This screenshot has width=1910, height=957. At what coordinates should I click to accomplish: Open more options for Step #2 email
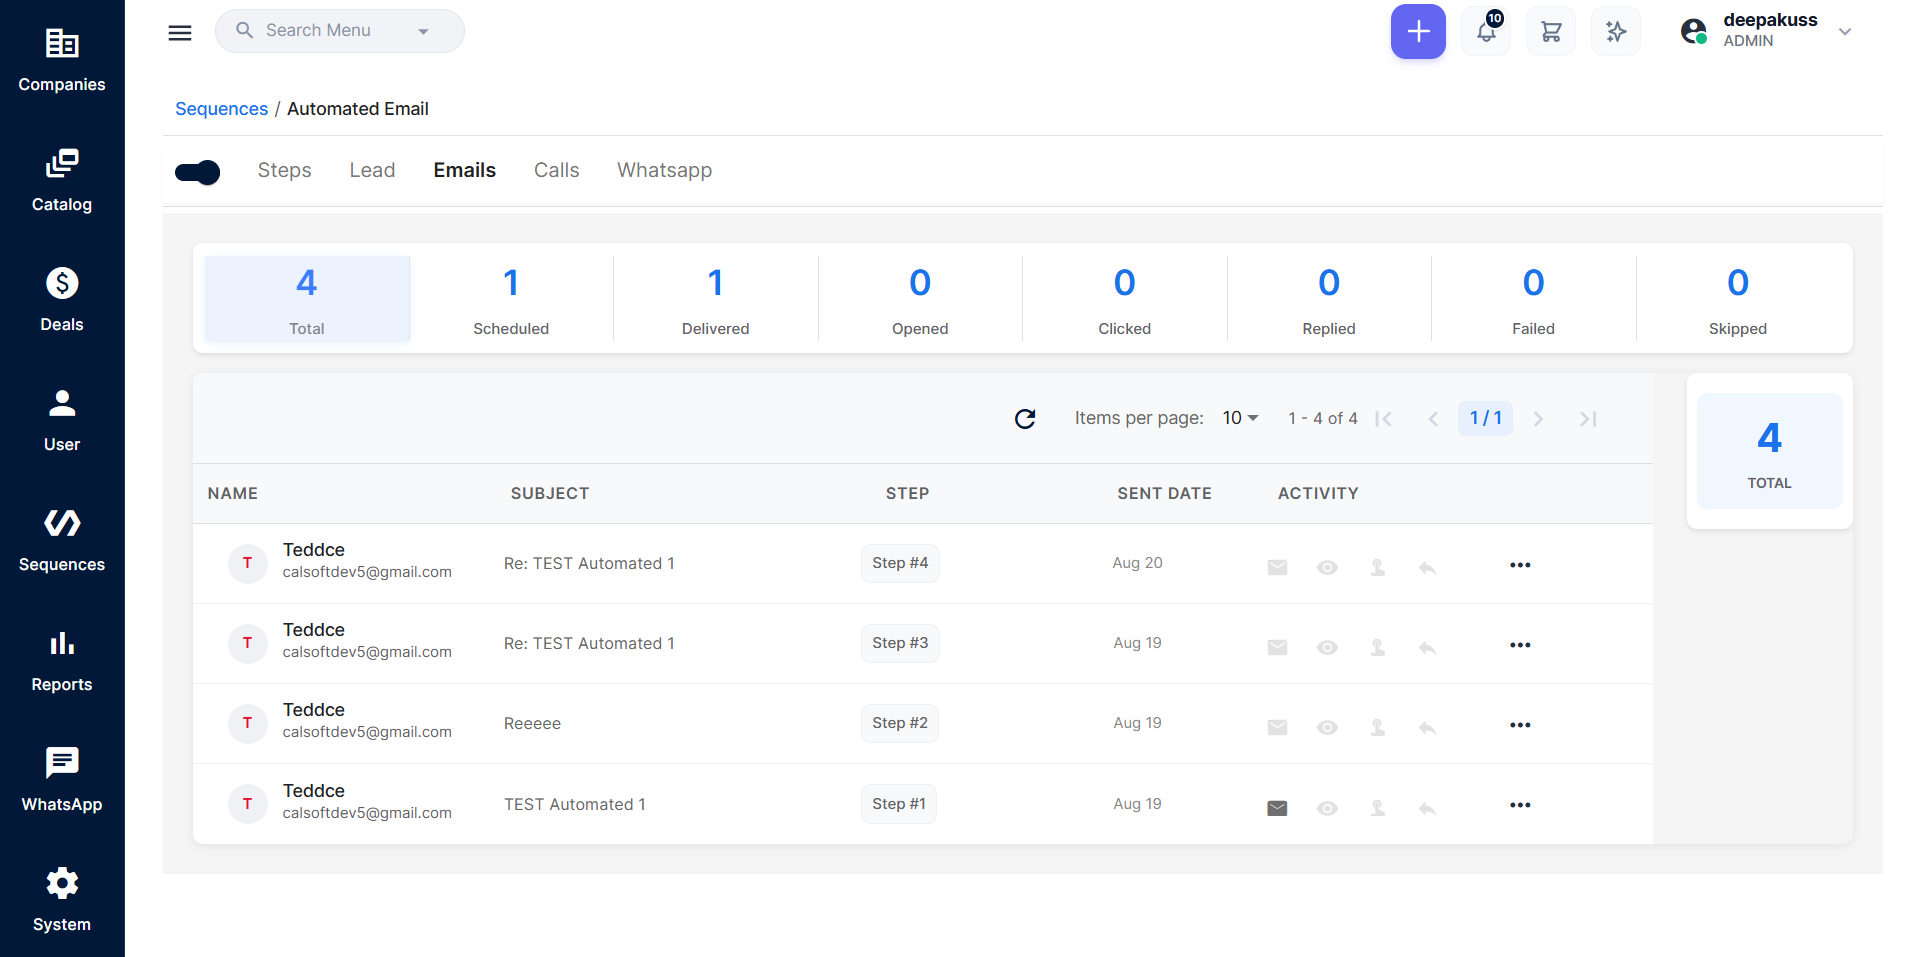1520,725
